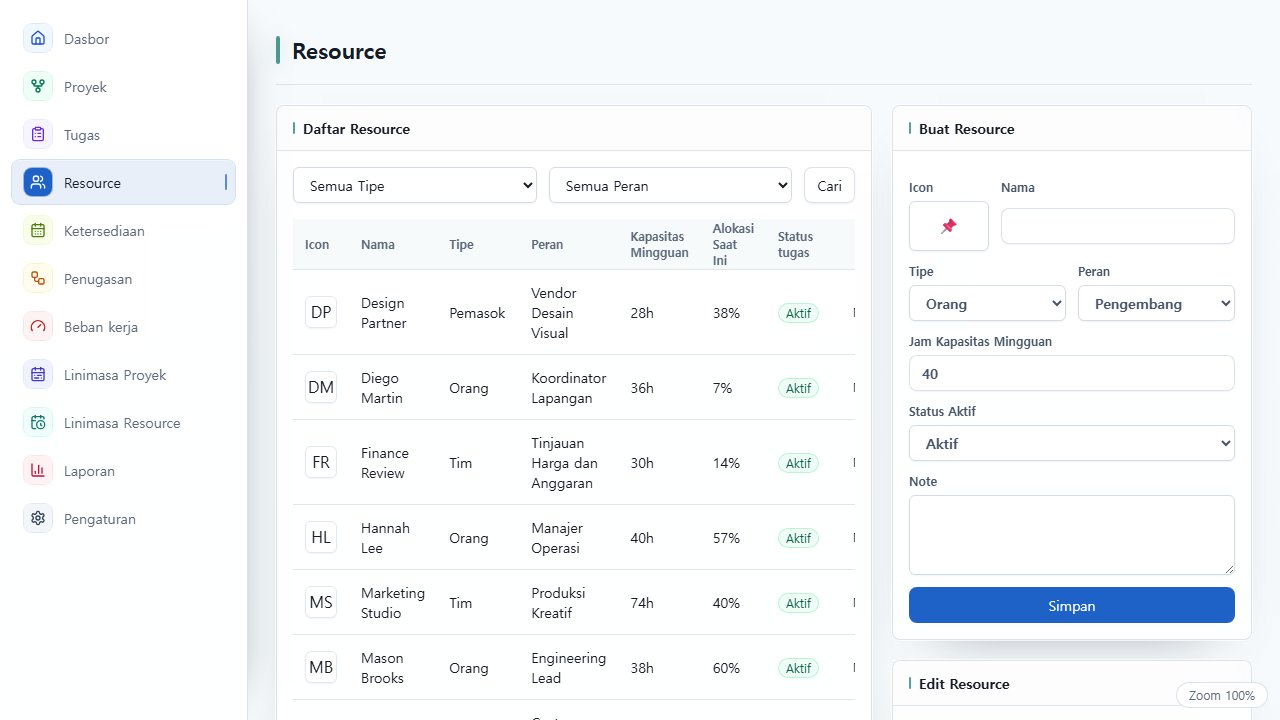Click the Laporan chart icon
This screenshot has height=720, width=1280.
pyautogui.click(x=38, y=471)
